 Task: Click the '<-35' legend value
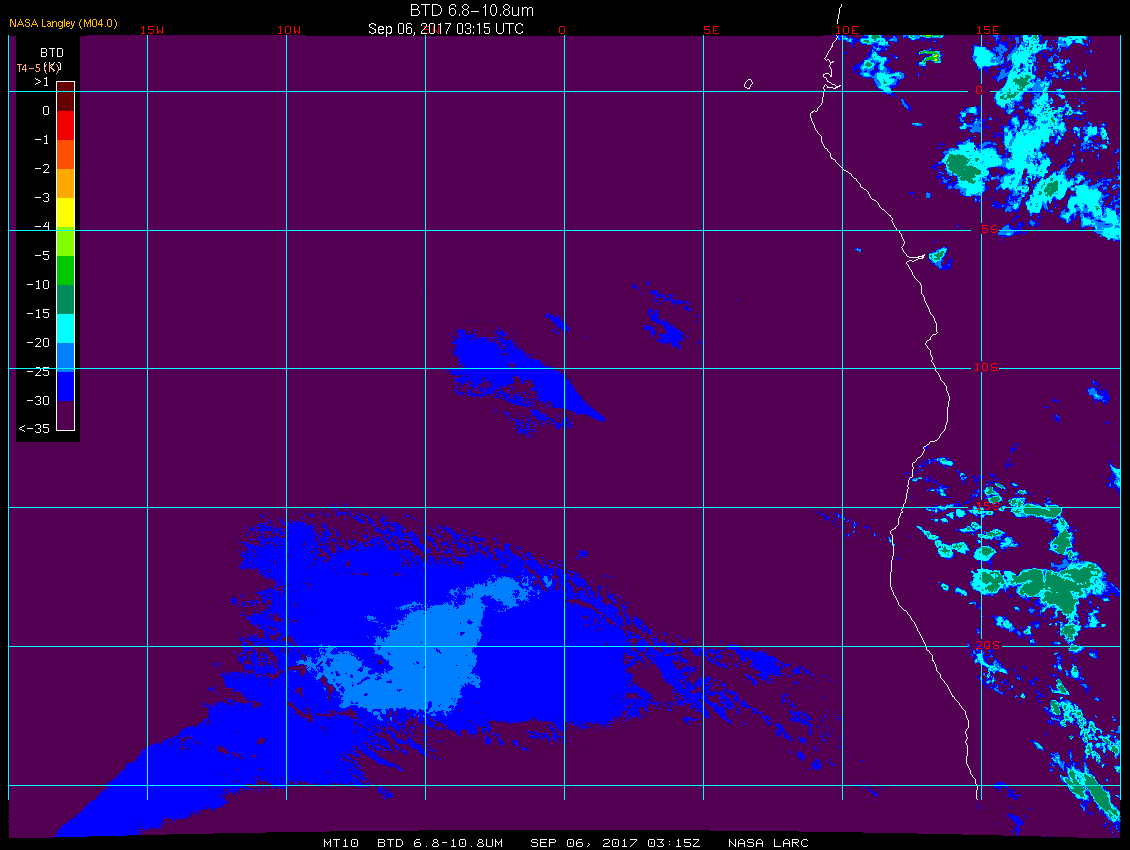(x=35, y=429)
